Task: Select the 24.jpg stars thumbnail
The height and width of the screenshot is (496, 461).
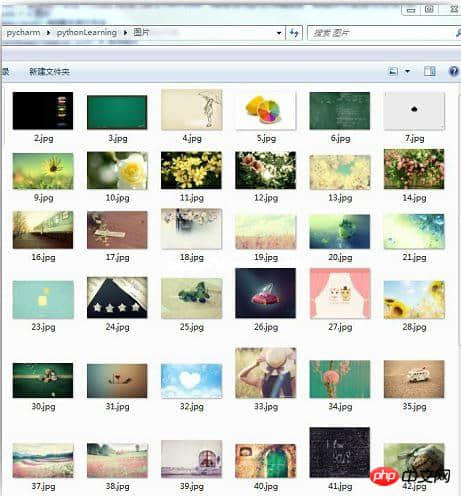Action: (x=117, y=297)
